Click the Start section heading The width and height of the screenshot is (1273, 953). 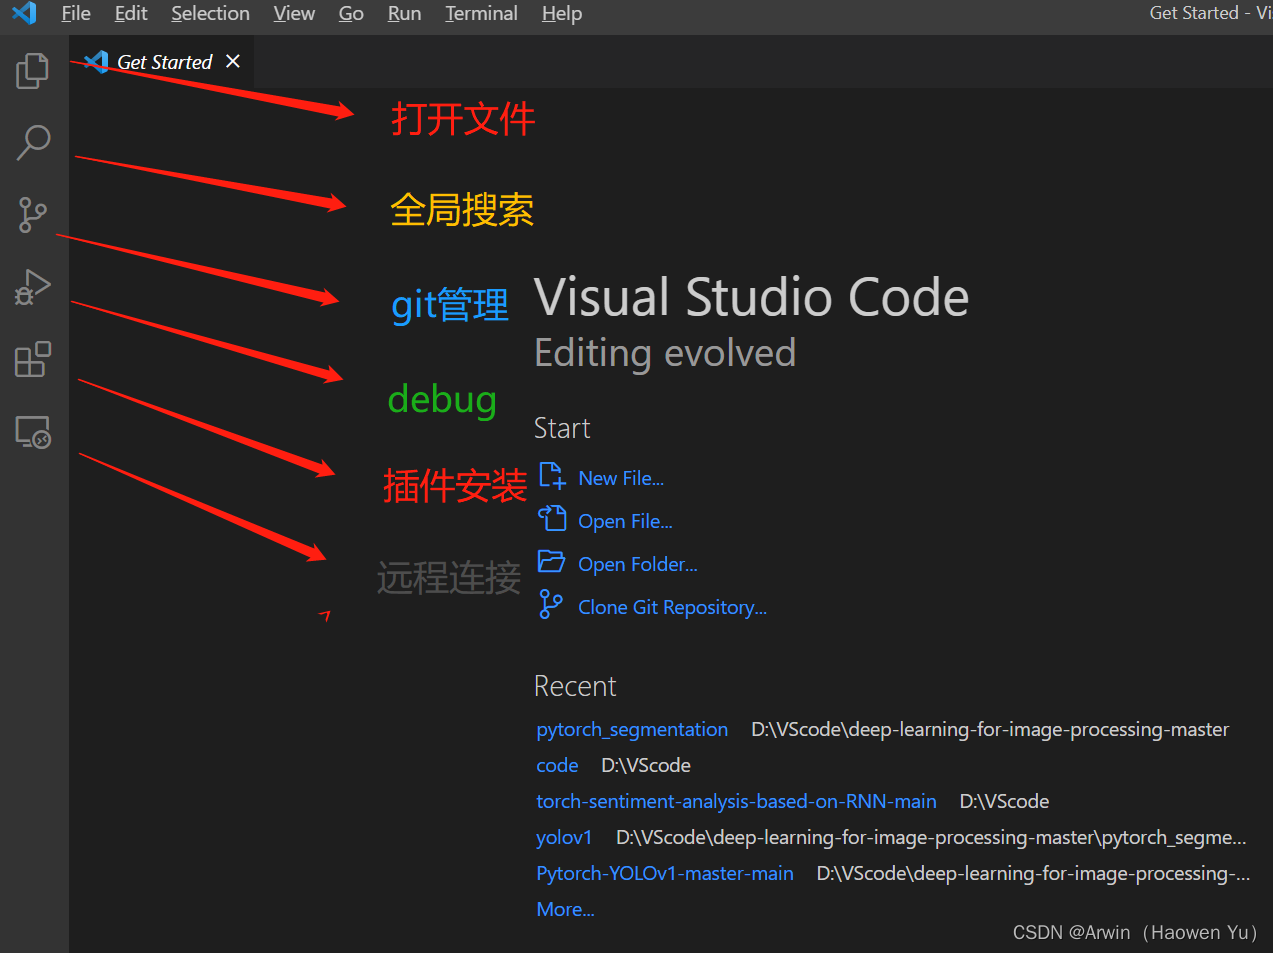click(x=562, y=428)
